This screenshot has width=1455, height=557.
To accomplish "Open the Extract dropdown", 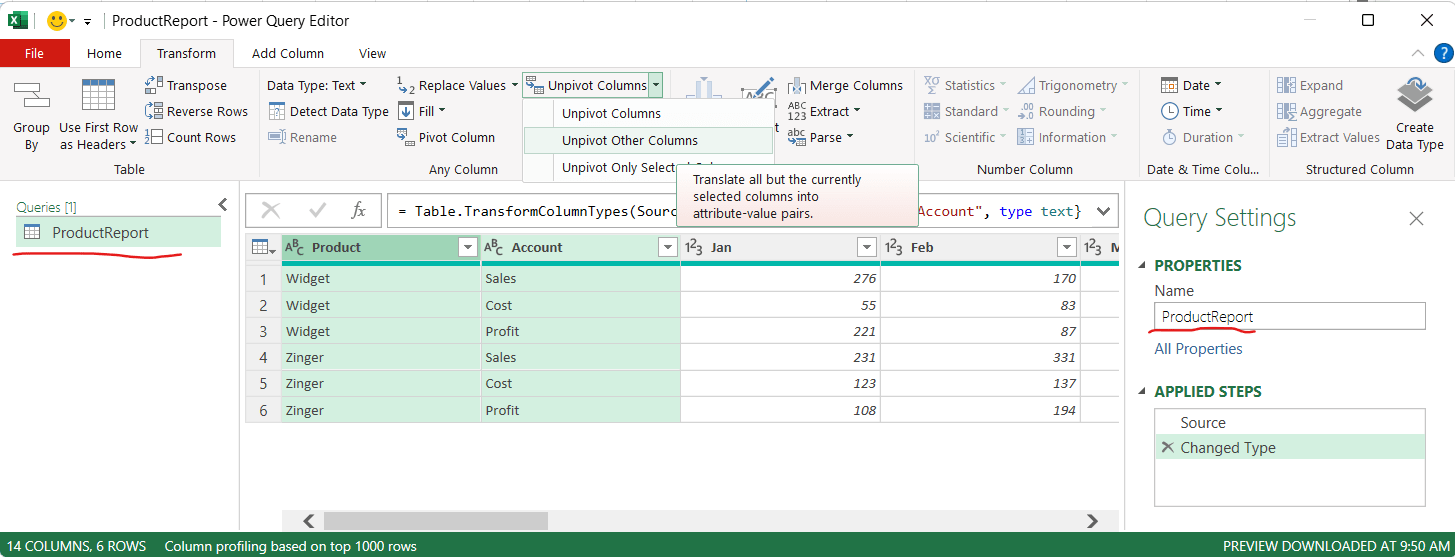I will (x=824, y=112).
